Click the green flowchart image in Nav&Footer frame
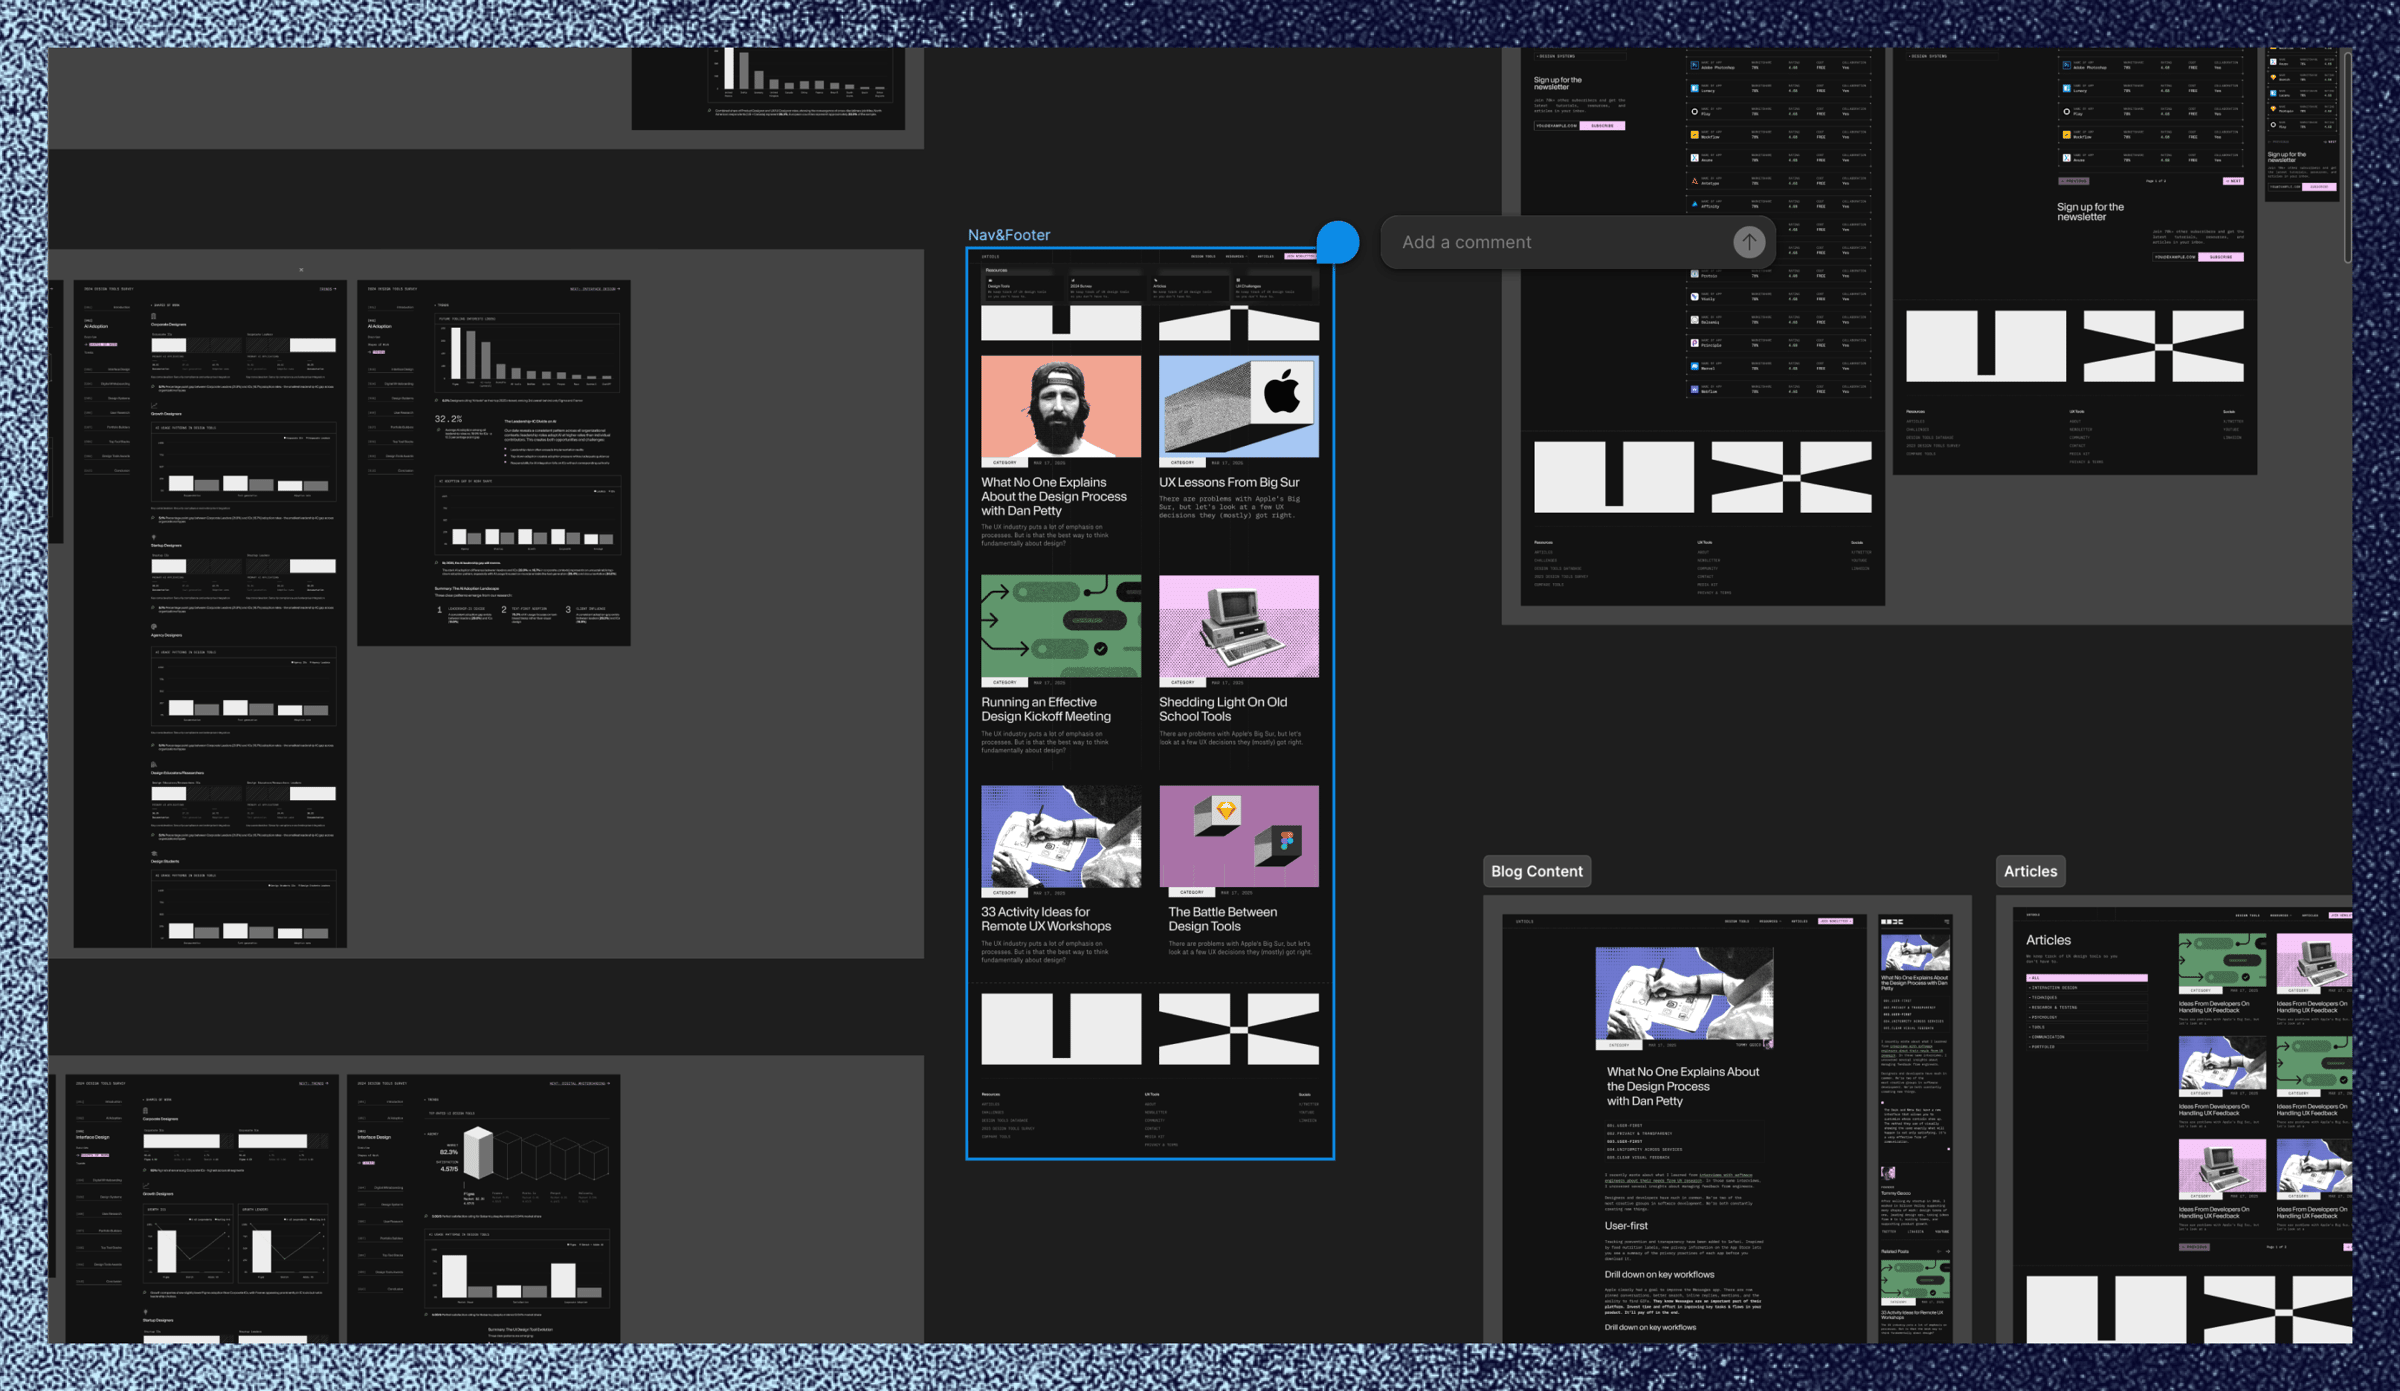Image resolution: width=2400 pixels, height=1391 pixels. click(1060, 627)
